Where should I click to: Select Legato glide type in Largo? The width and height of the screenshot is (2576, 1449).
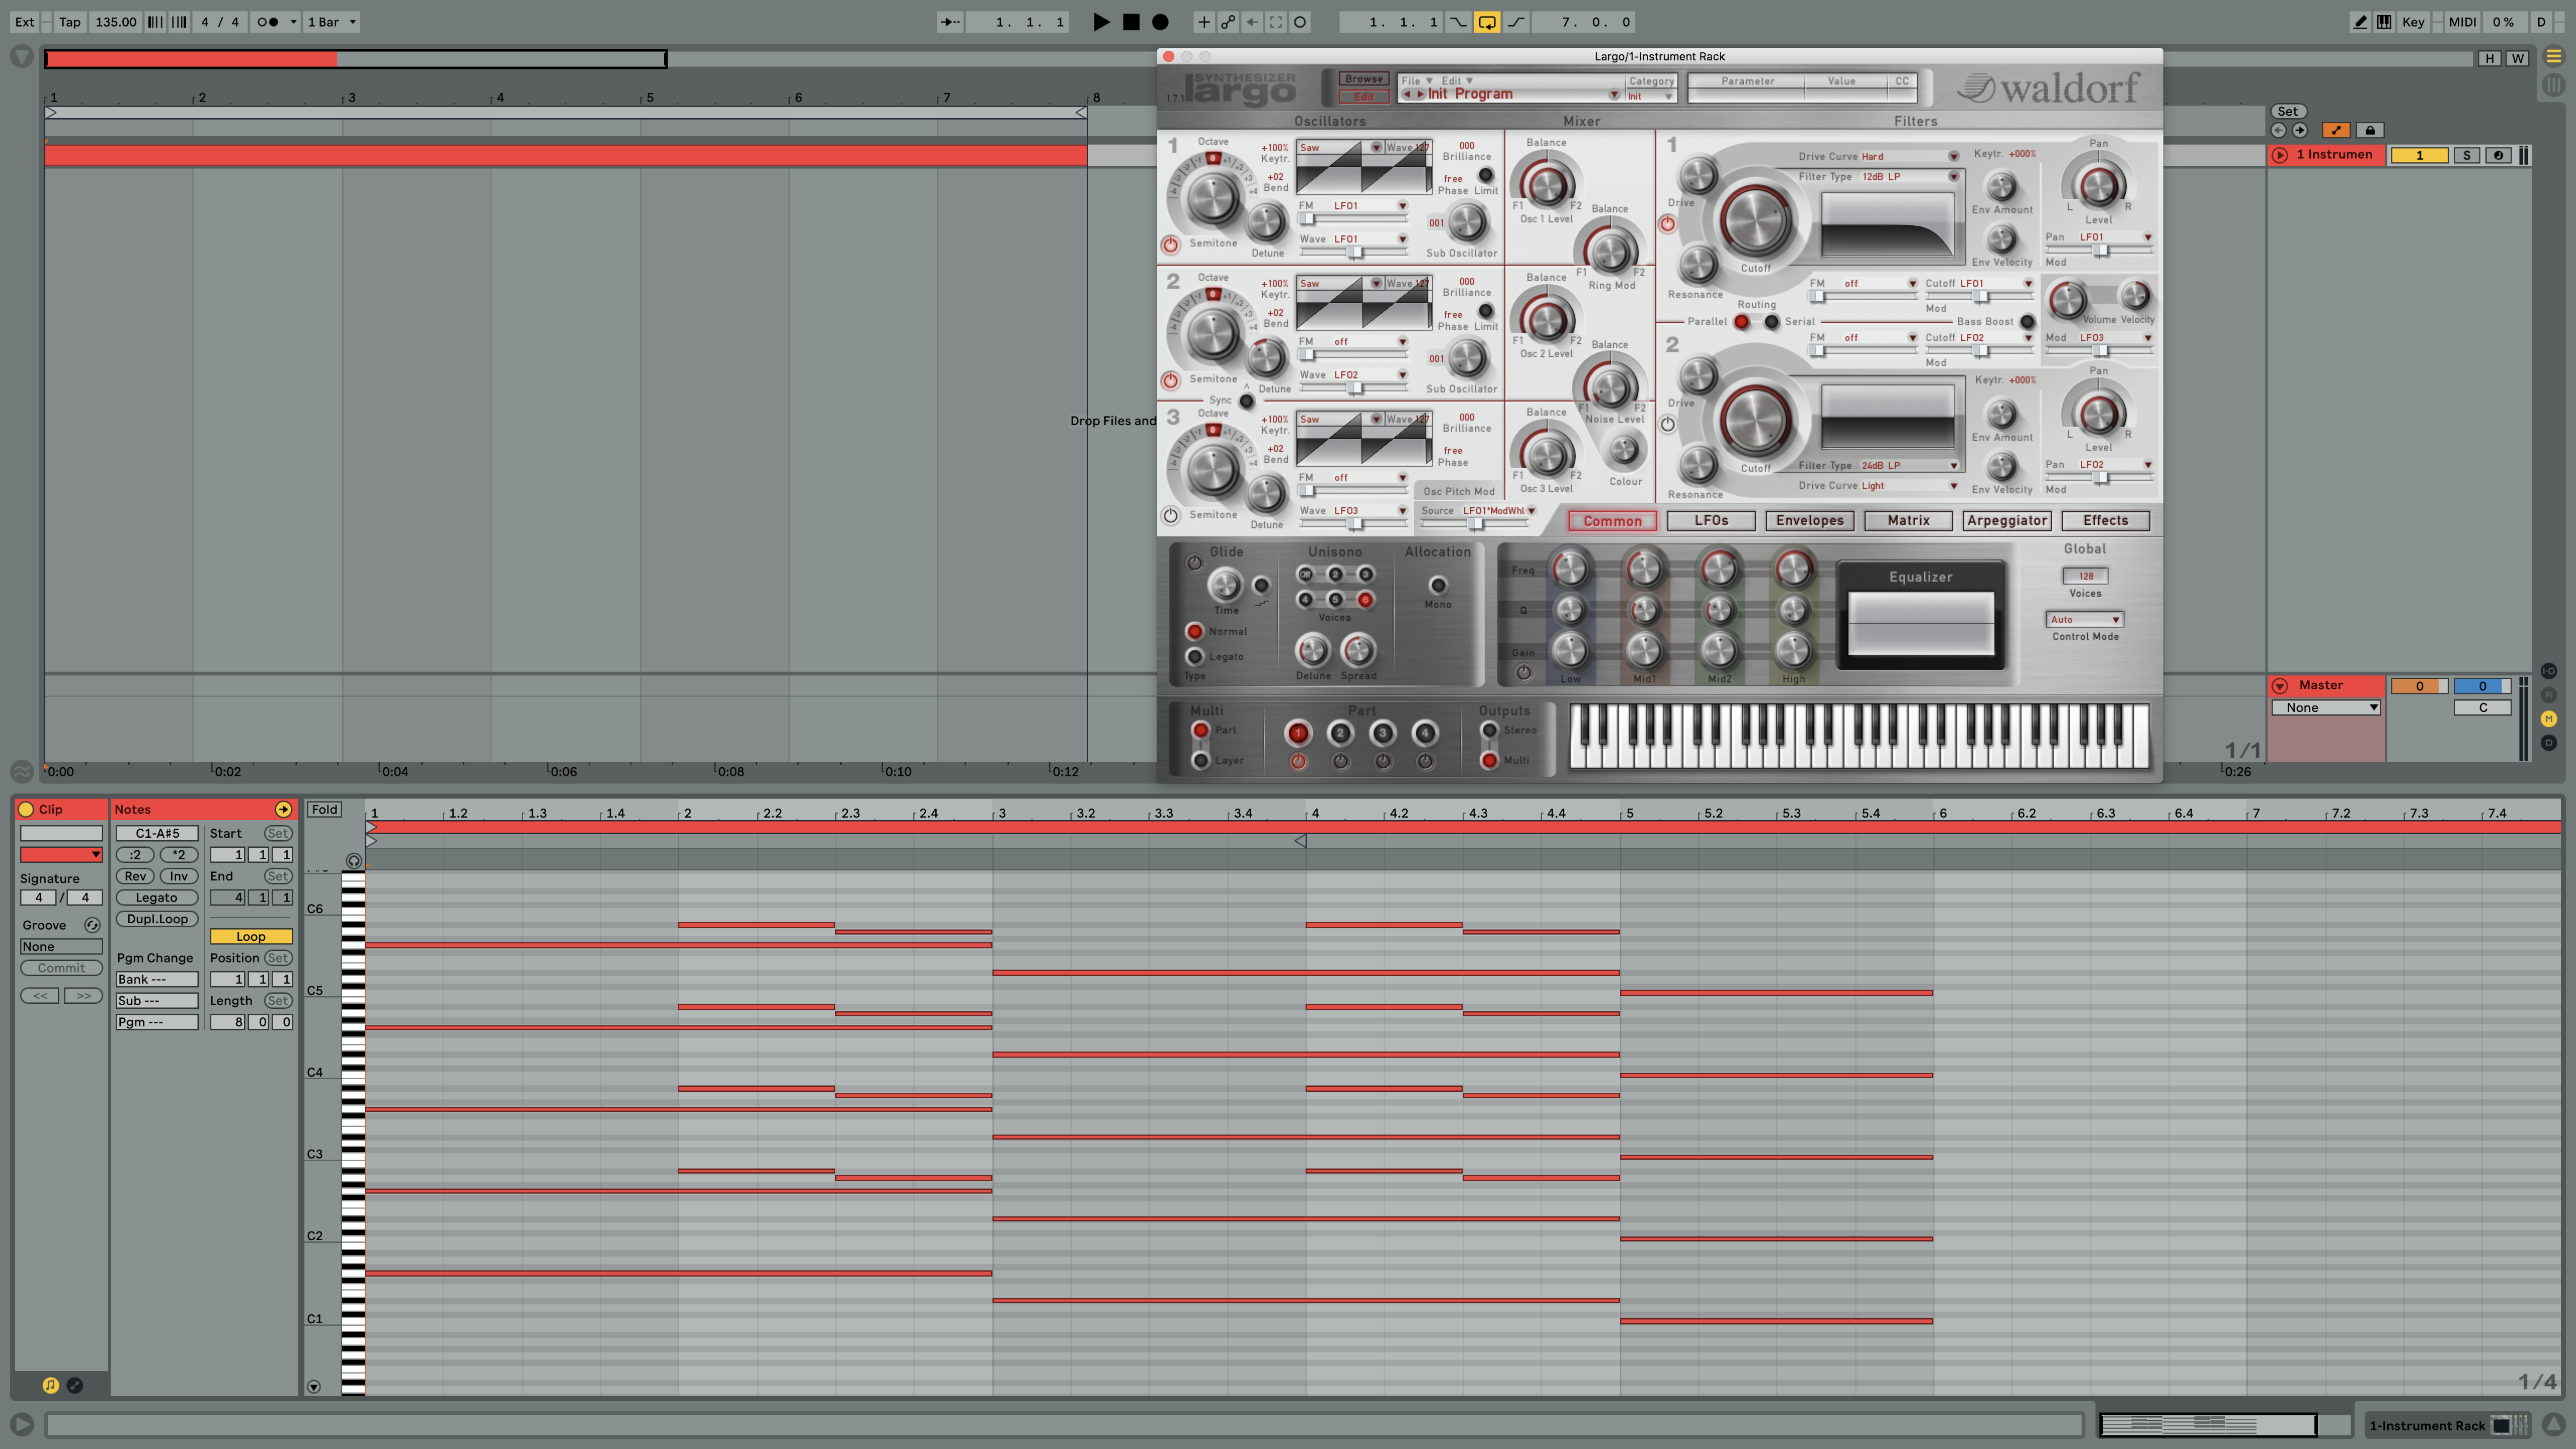(x=1194, y=657)
